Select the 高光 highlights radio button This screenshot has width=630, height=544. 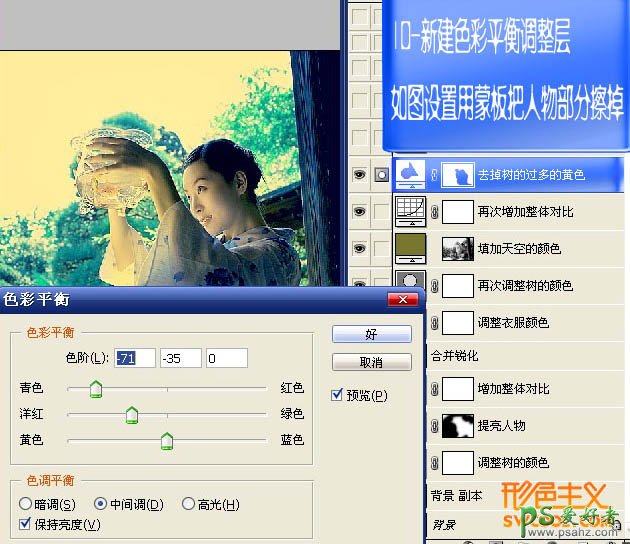click(x=188, y=504)
